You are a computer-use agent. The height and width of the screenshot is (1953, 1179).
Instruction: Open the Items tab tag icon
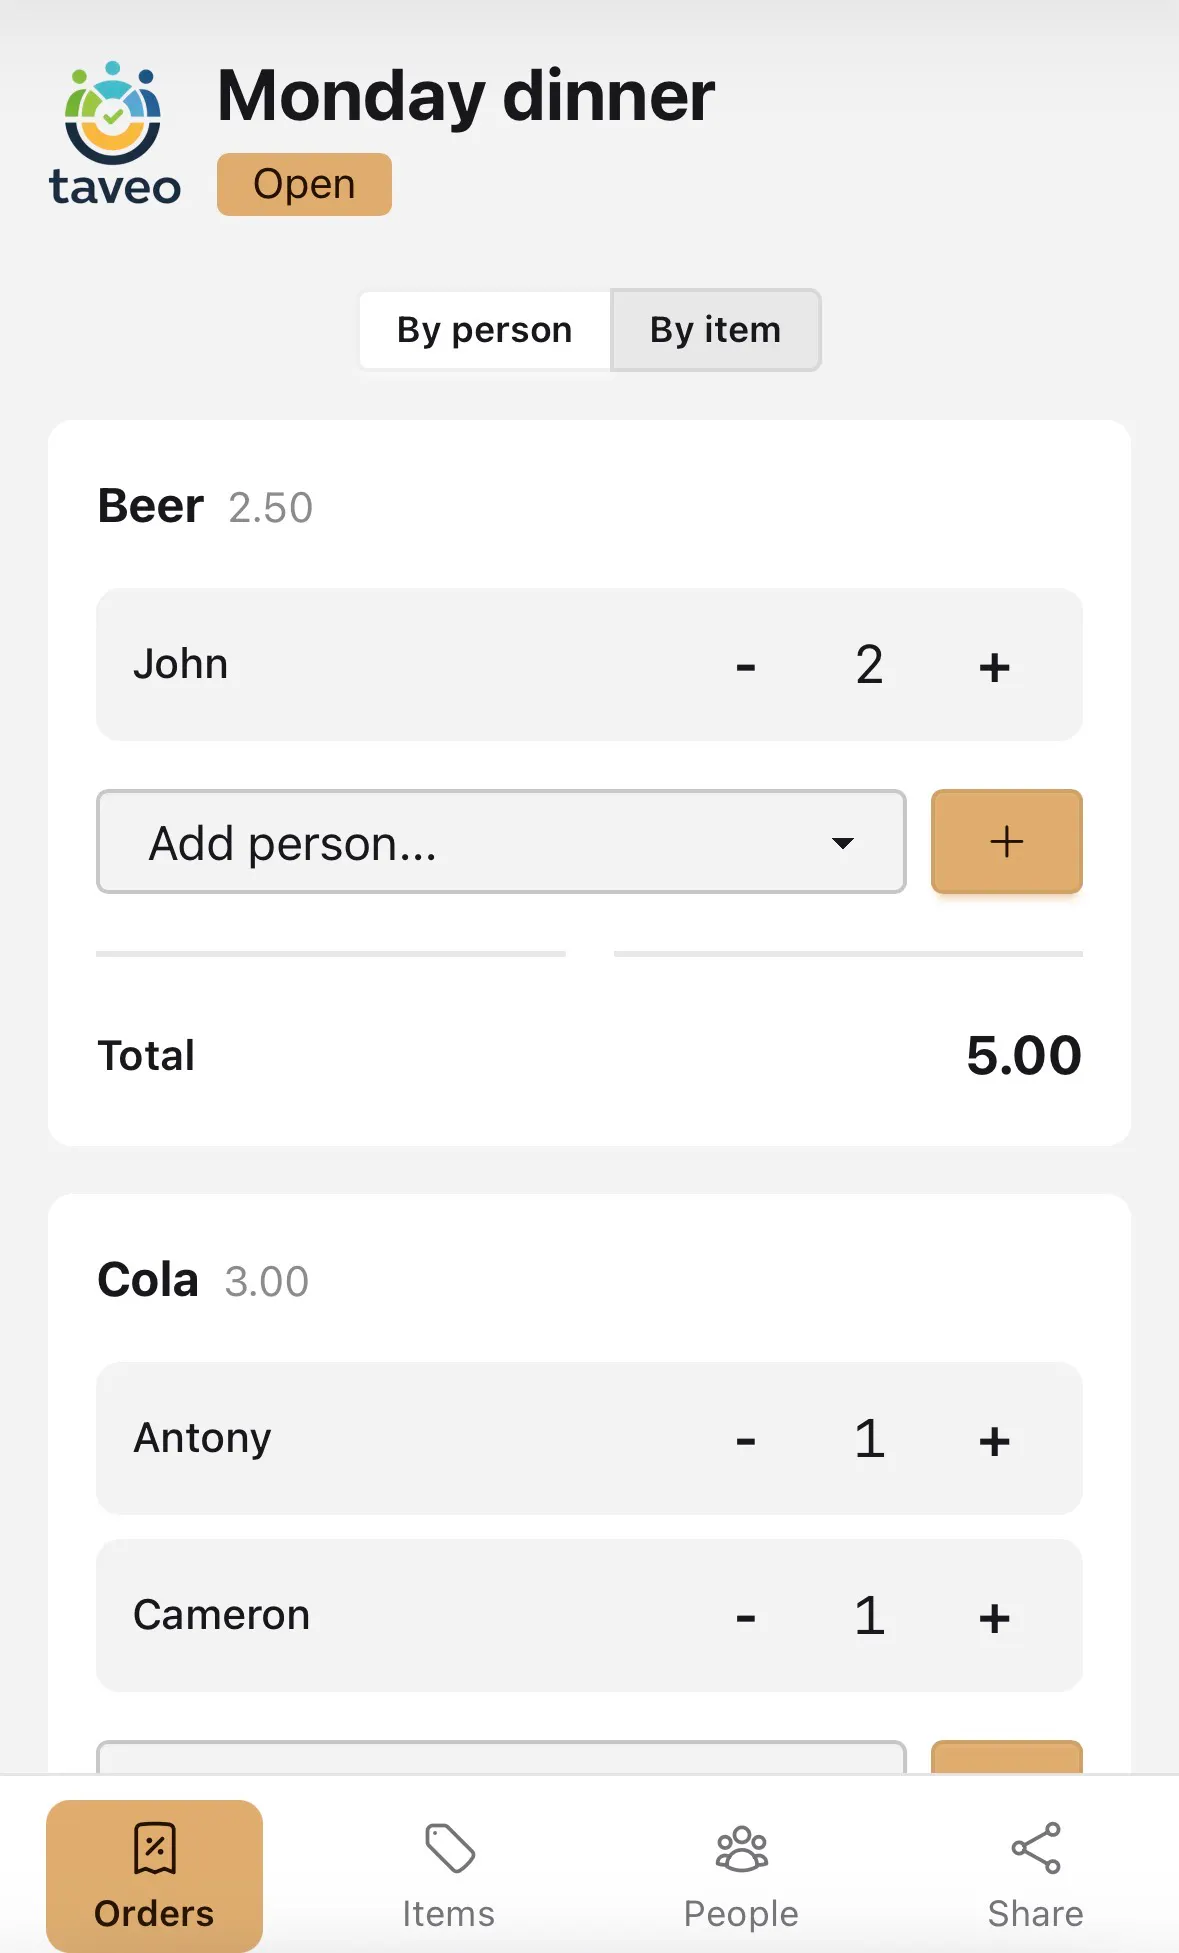coord(449,1847)
